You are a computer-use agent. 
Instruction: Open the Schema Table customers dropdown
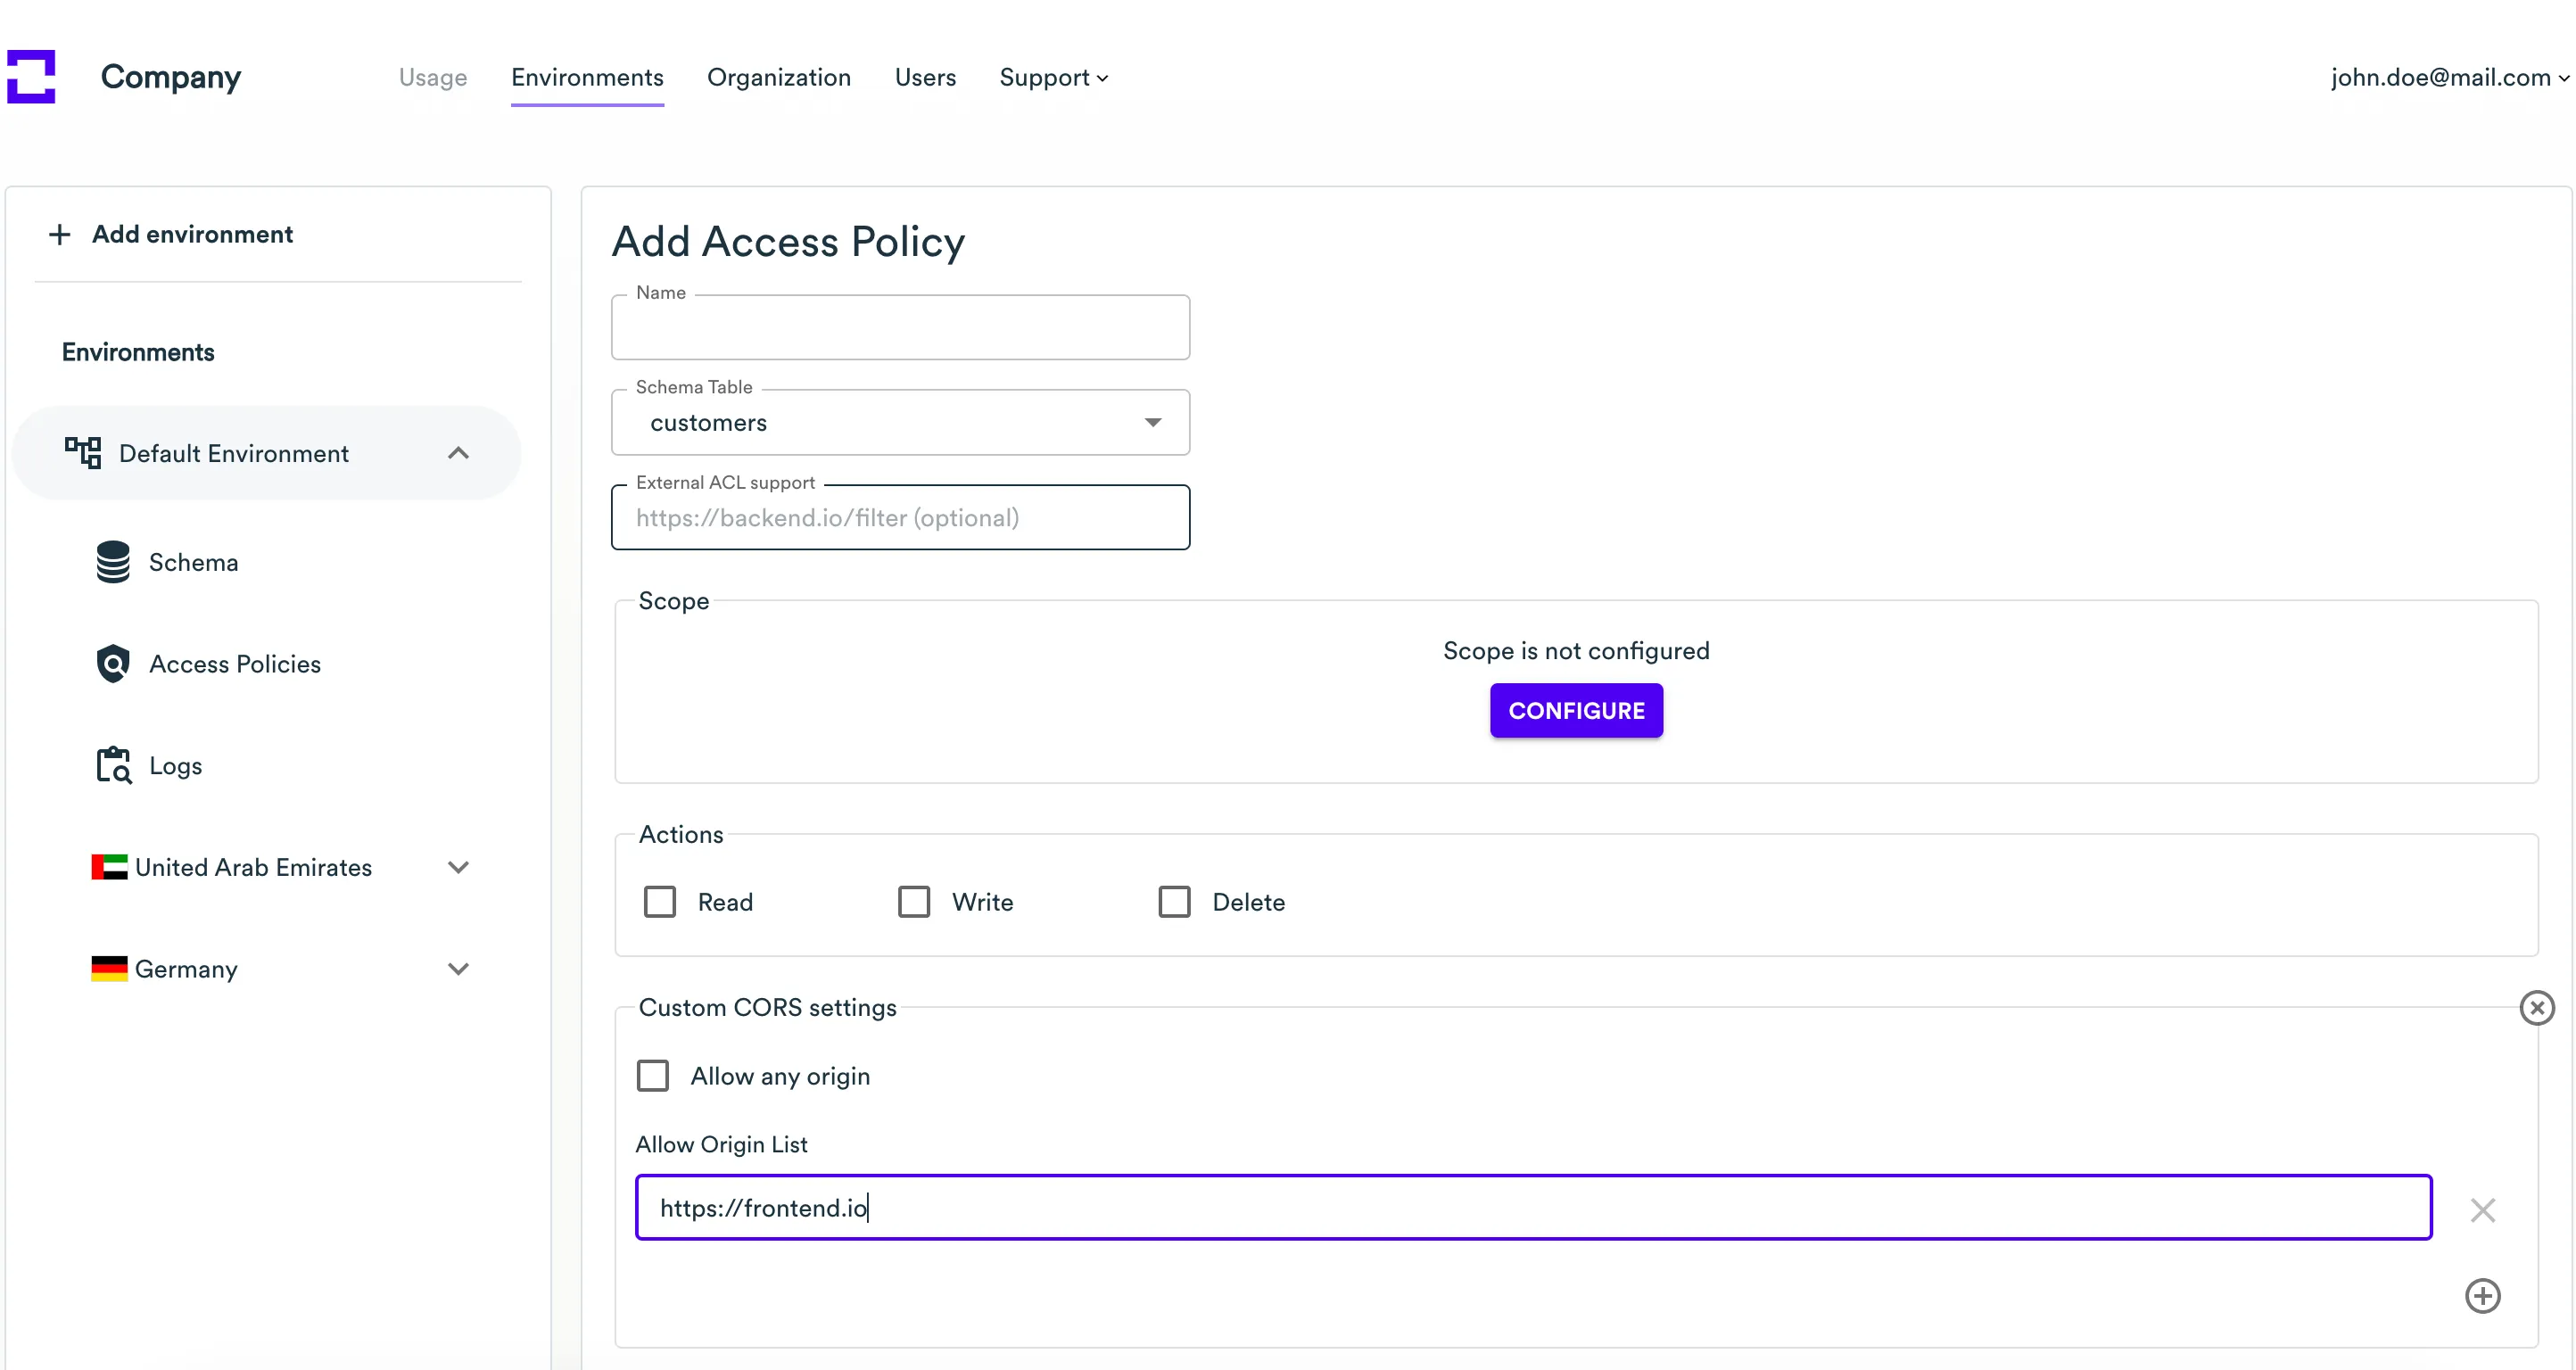[x=900, y=423]
